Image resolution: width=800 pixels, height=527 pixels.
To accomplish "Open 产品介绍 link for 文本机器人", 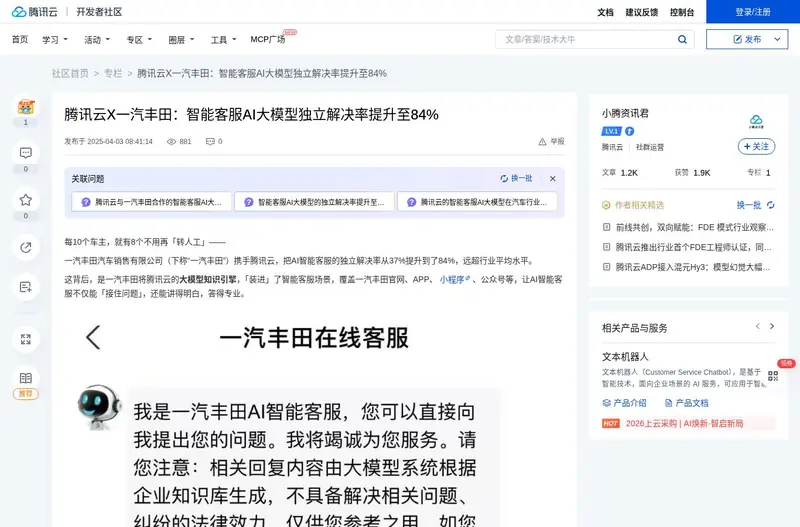I will [624, 403].
